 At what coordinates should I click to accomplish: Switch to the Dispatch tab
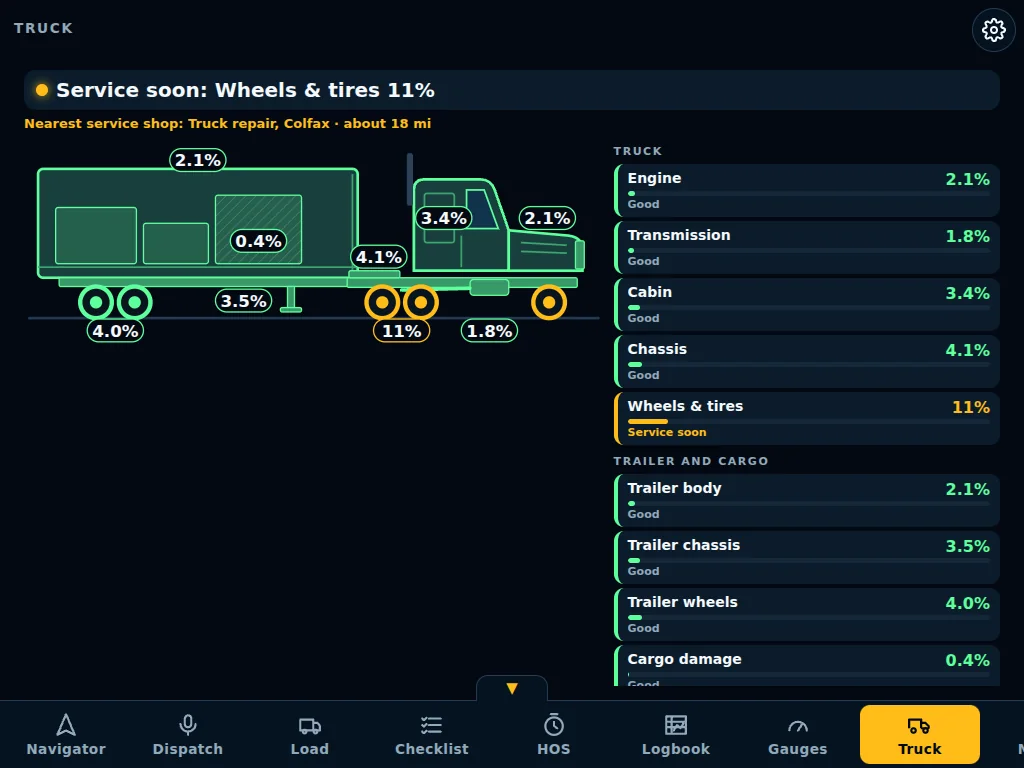click(x=187, y=734)
